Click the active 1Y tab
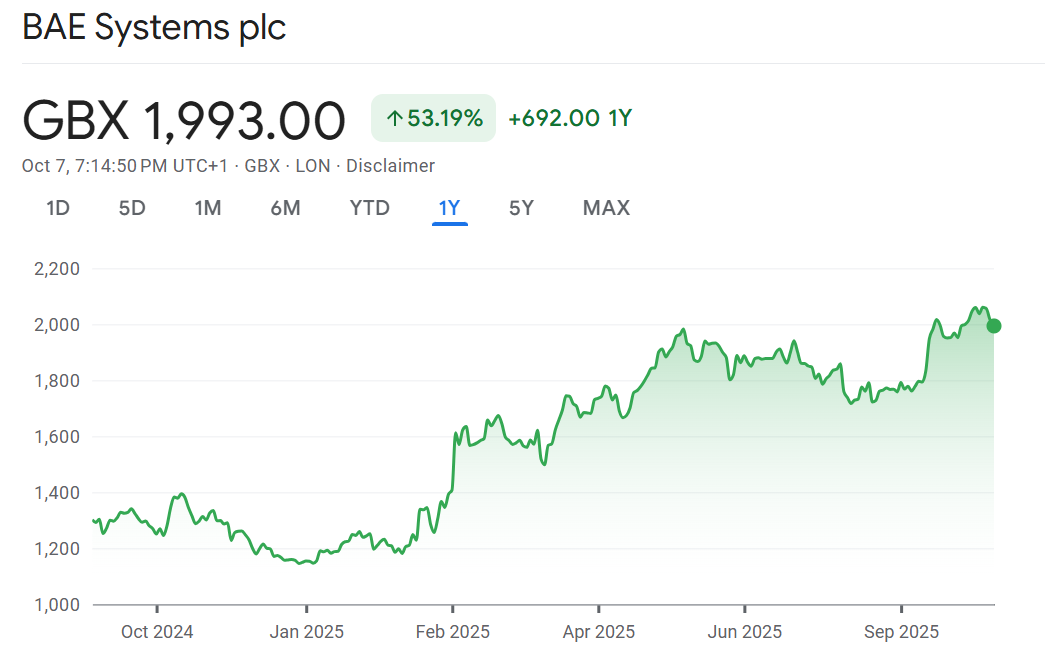 pyautogui.click(x=449, y=208)
